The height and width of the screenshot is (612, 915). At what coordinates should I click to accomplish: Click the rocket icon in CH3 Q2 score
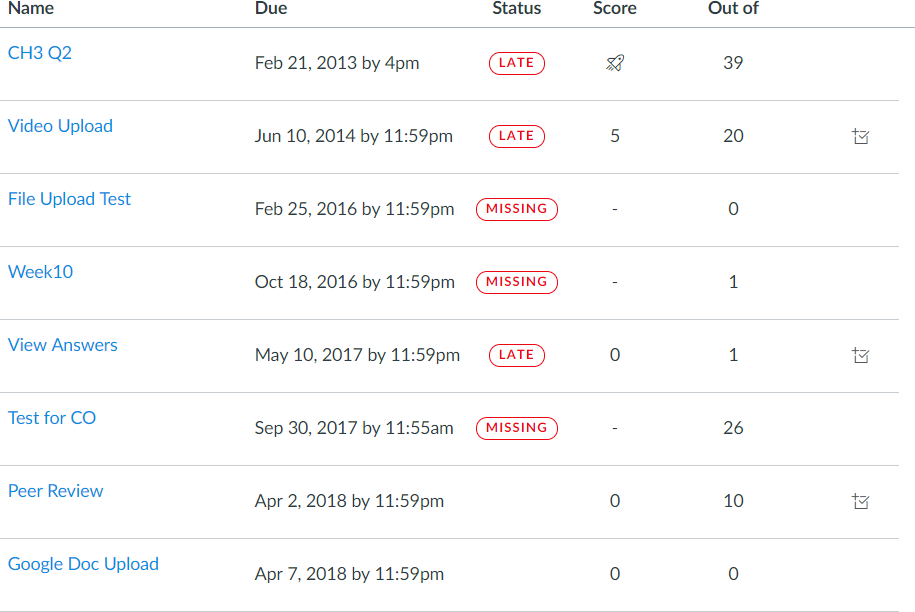pos(615,63)
